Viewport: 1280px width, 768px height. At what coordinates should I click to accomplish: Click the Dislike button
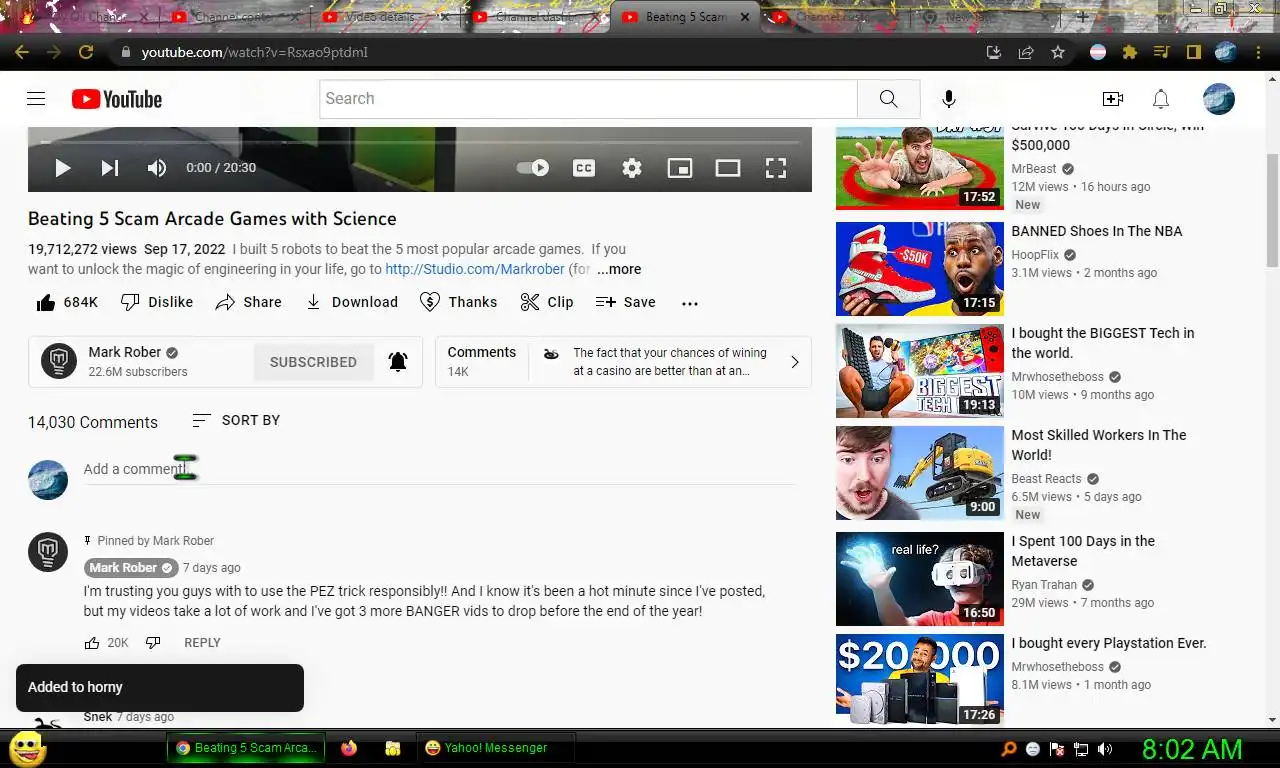[157, 302]
